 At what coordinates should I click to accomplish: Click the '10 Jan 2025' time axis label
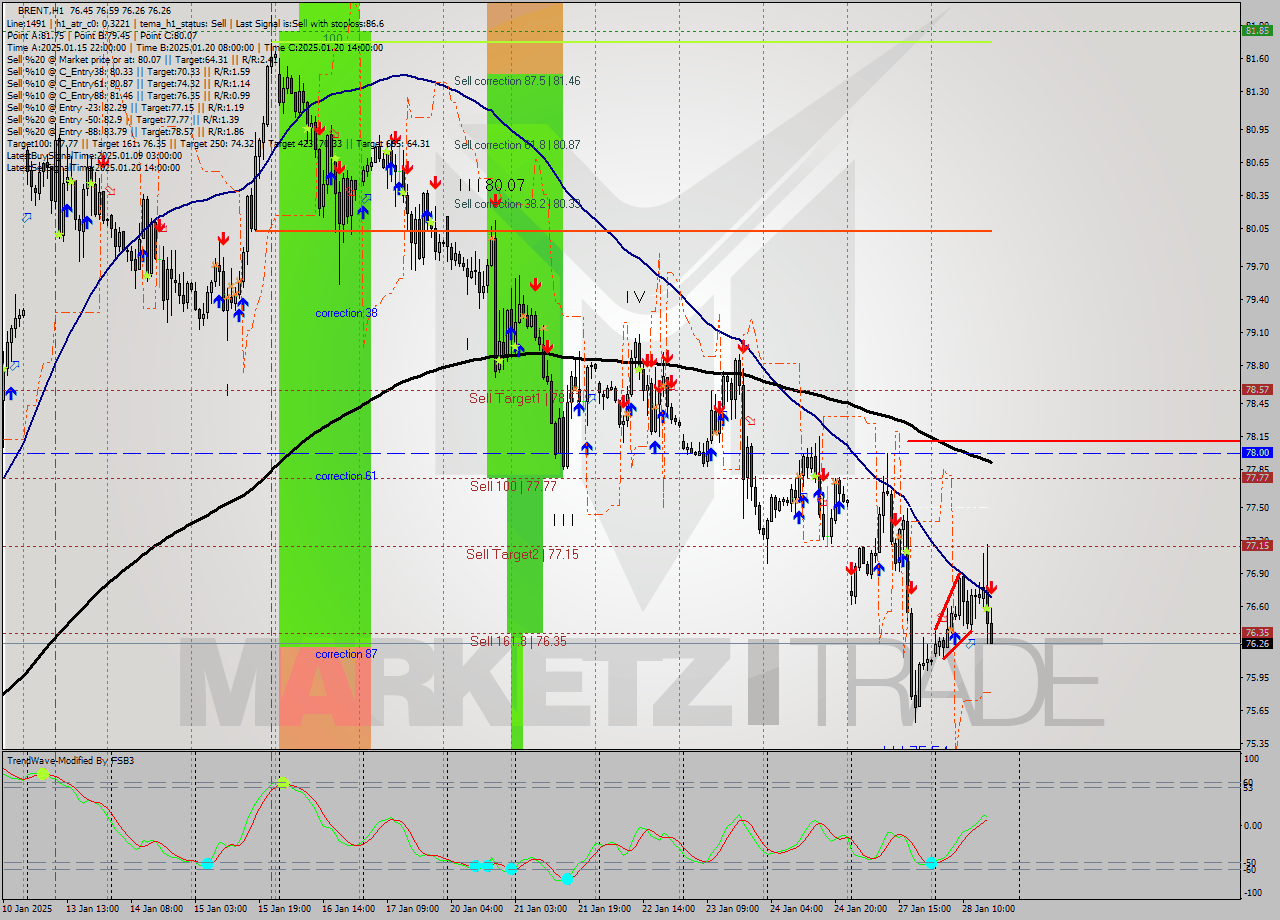[x=28, y=908]
